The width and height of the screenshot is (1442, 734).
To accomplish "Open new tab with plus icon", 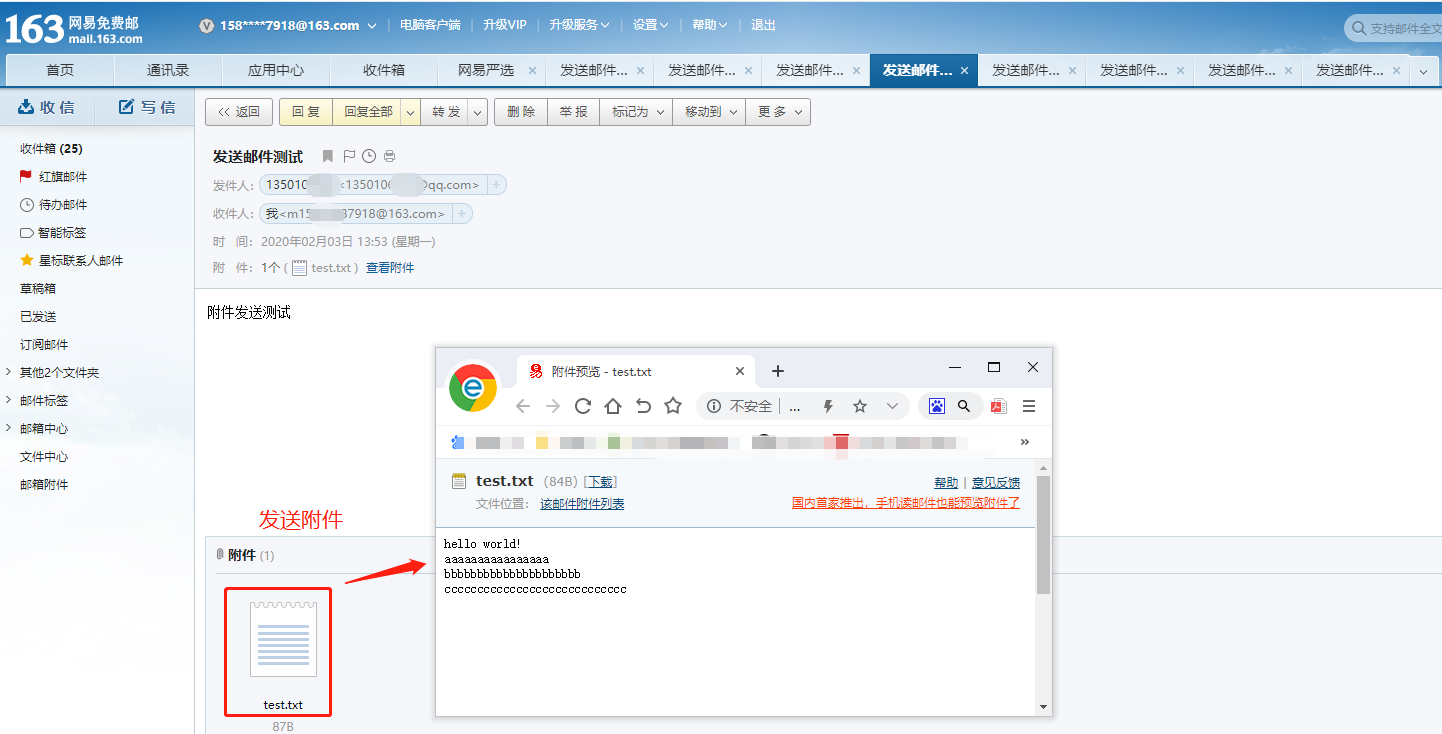I will [778, 371].
